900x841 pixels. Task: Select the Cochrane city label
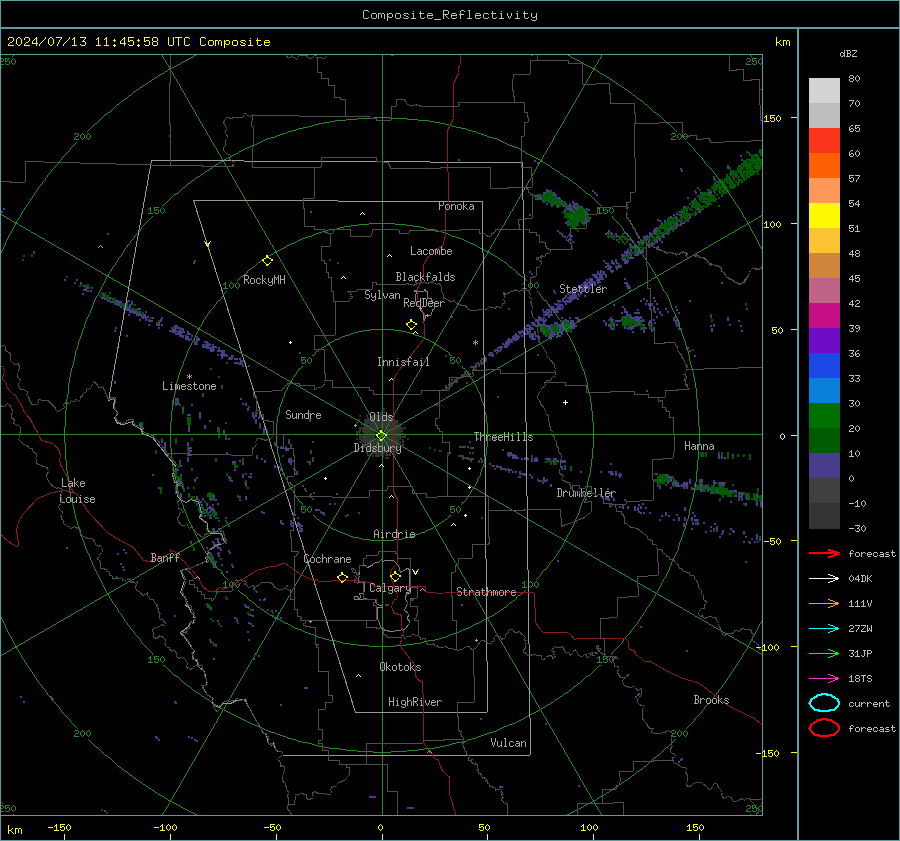coord(327,559)
